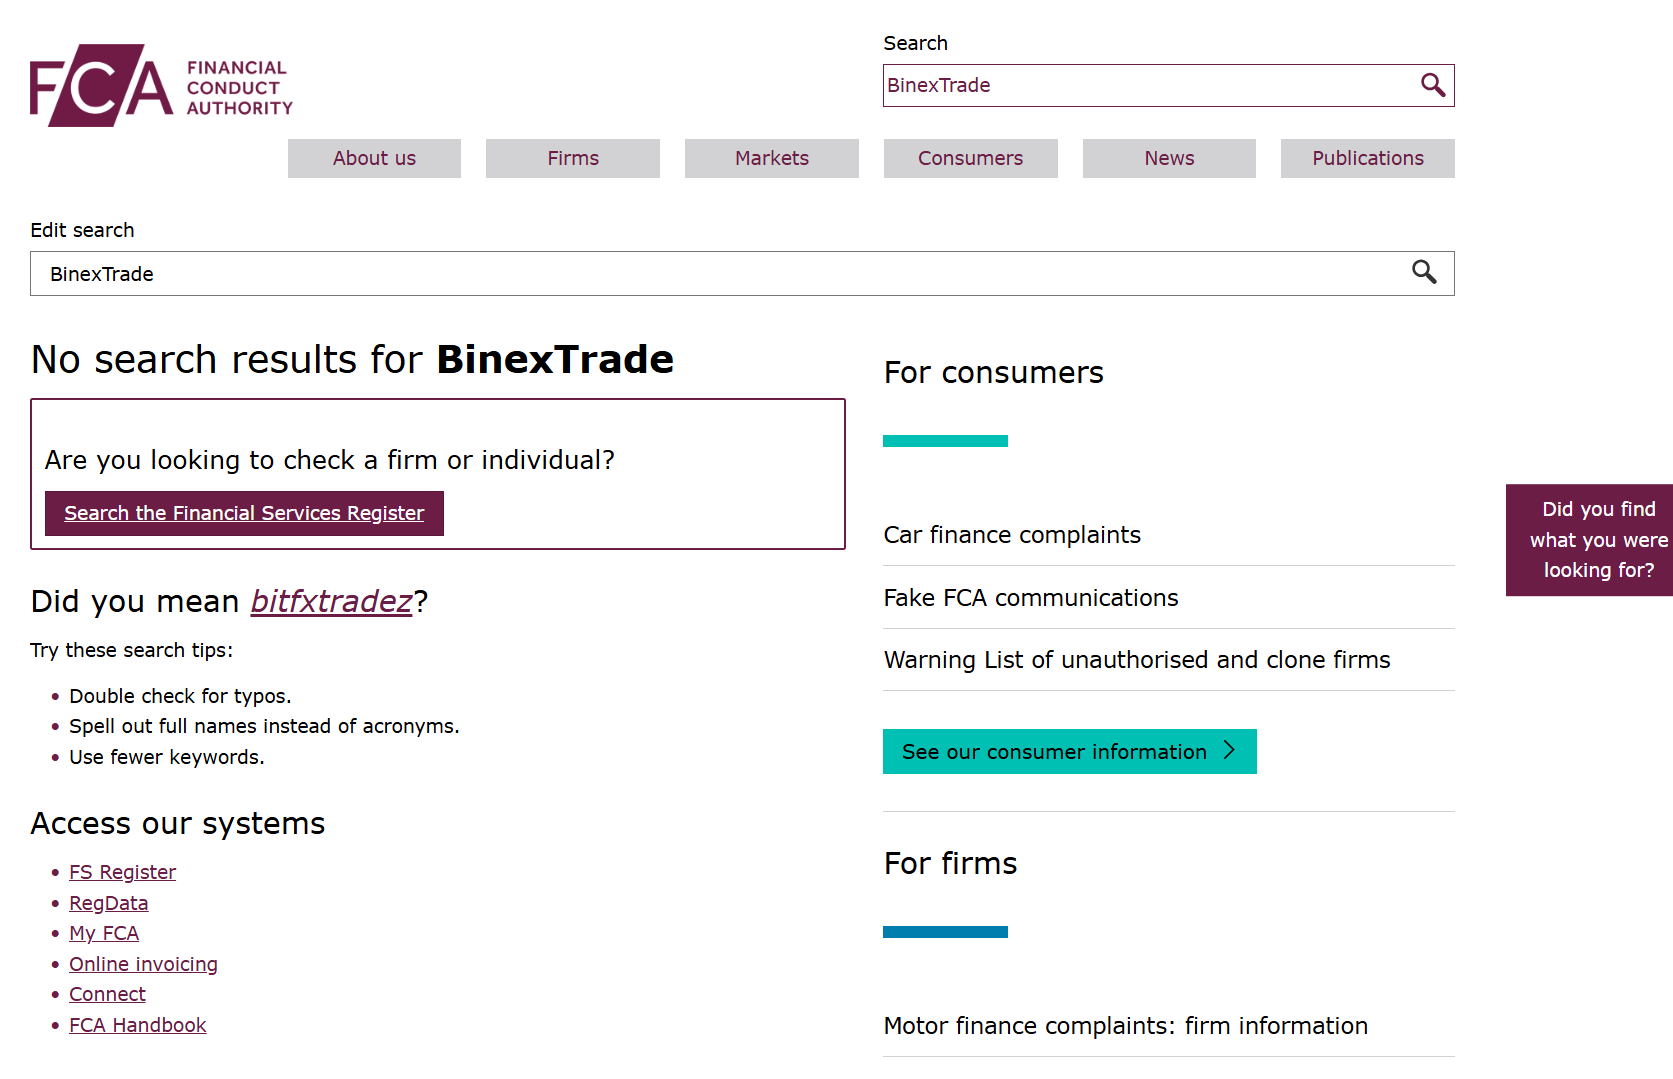Click Search the Financial Services Register
The width and height of the screenshot is (1673, 1079).
[243, 513]
